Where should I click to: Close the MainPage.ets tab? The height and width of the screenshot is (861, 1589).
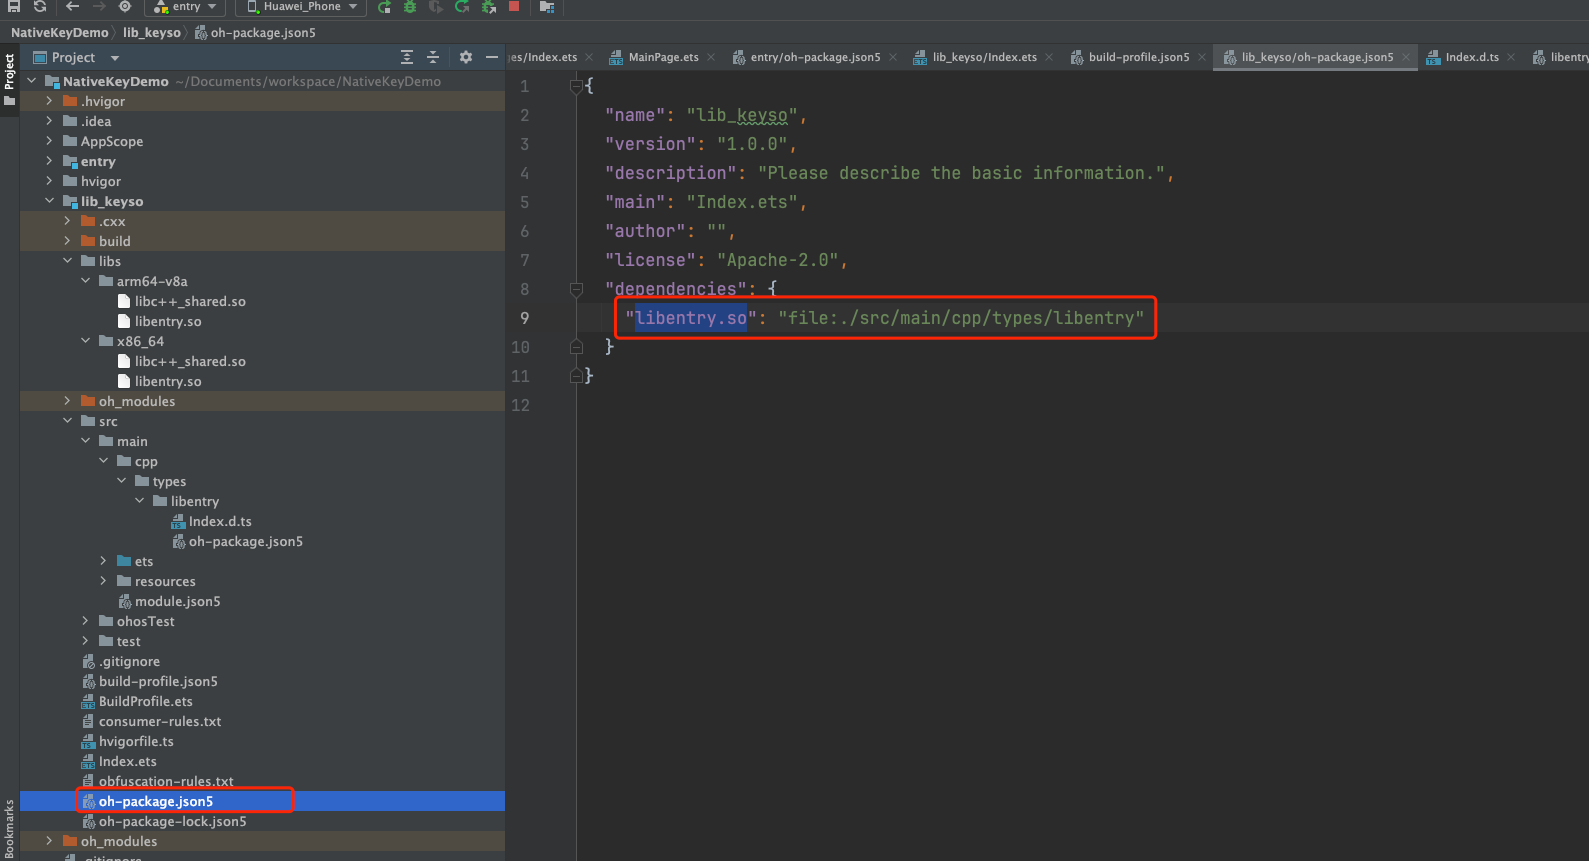[711, 57]
